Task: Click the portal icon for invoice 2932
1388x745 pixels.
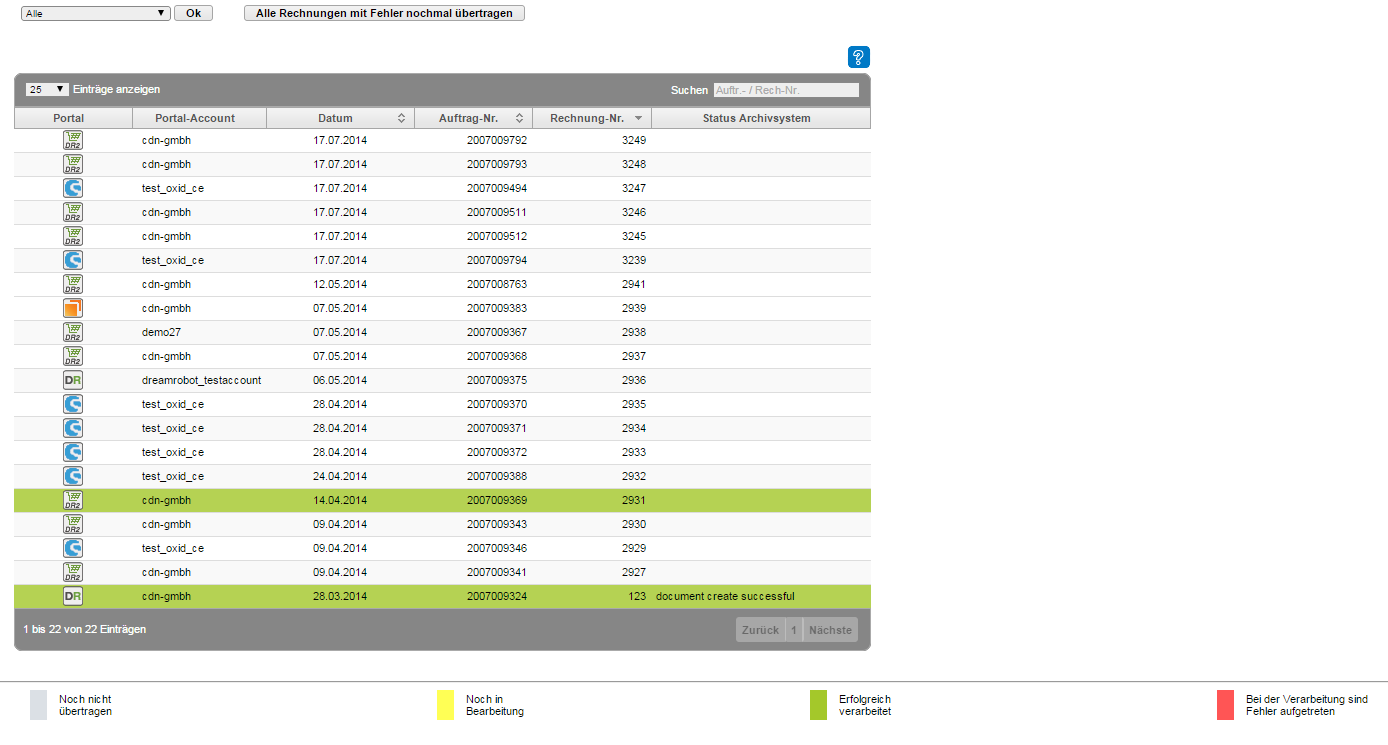Action: pos(73,476)
